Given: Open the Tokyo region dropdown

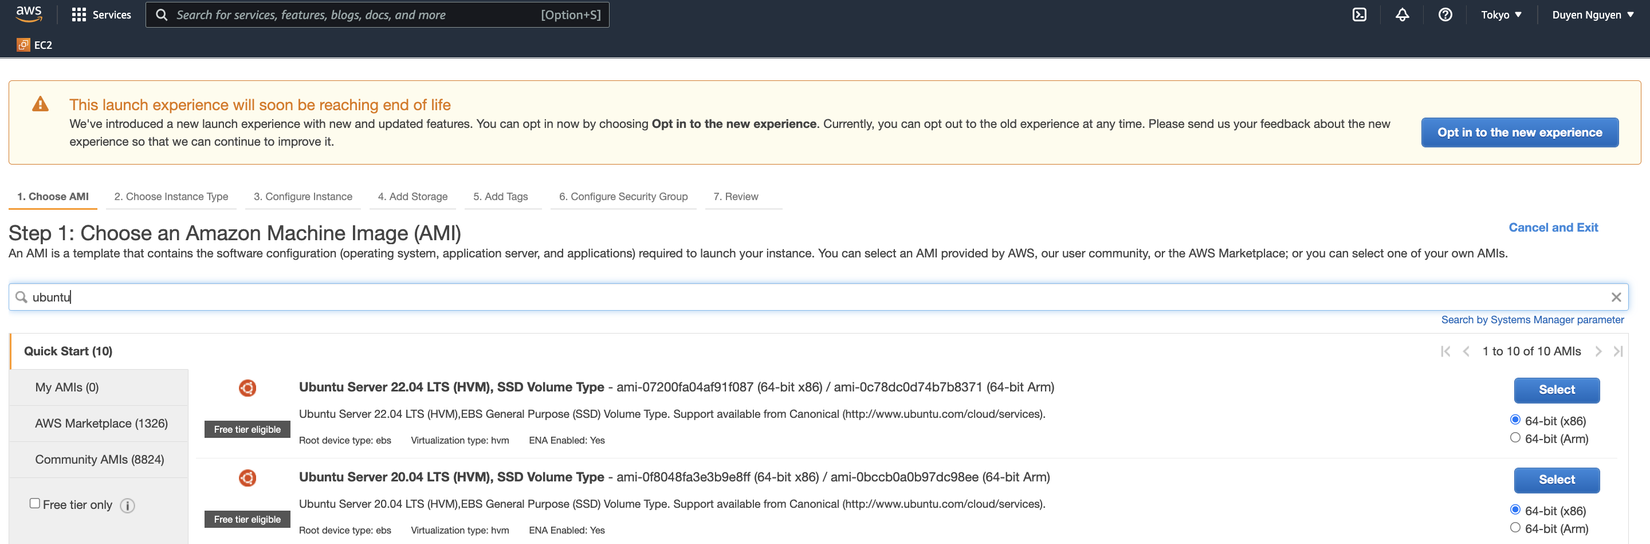Looking at the screenshot, I should (1501, 15).
